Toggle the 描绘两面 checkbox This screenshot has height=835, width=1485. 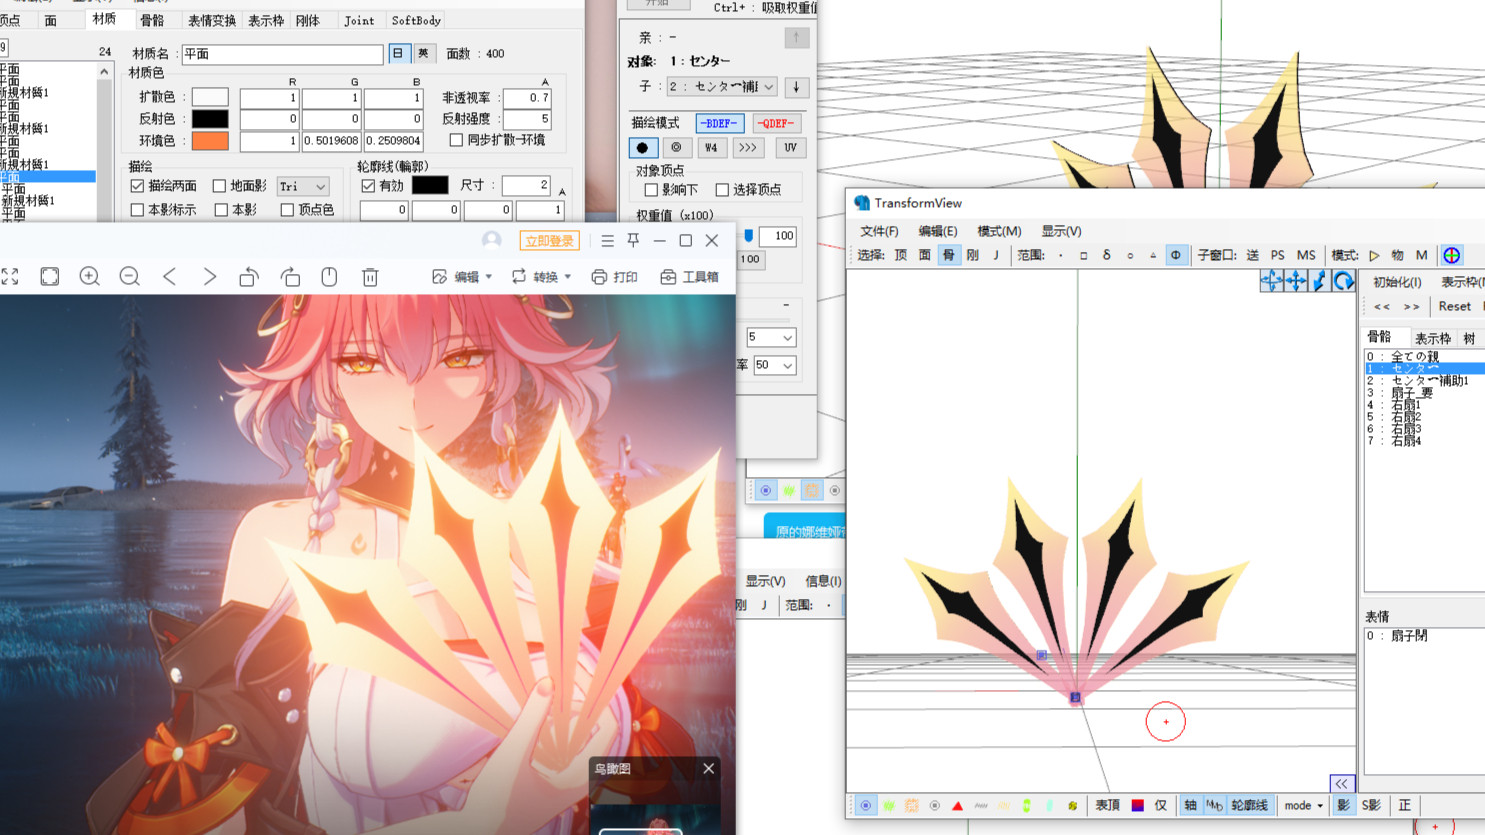(138, 186)
